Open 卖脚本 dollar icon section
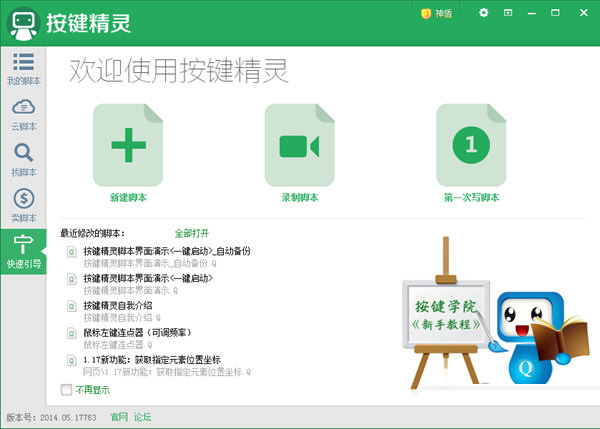600x429 pixels. click(23, 206)
